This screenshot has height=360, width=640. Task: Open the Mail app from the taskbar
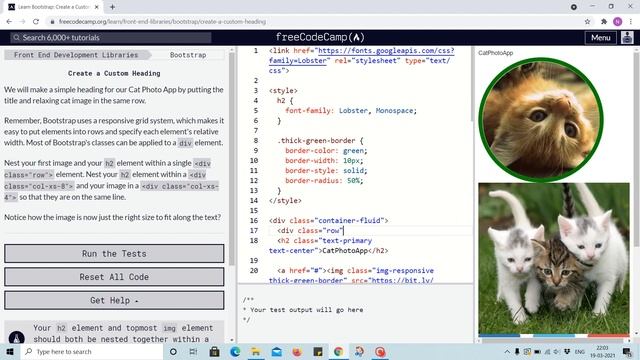(276, 351)
